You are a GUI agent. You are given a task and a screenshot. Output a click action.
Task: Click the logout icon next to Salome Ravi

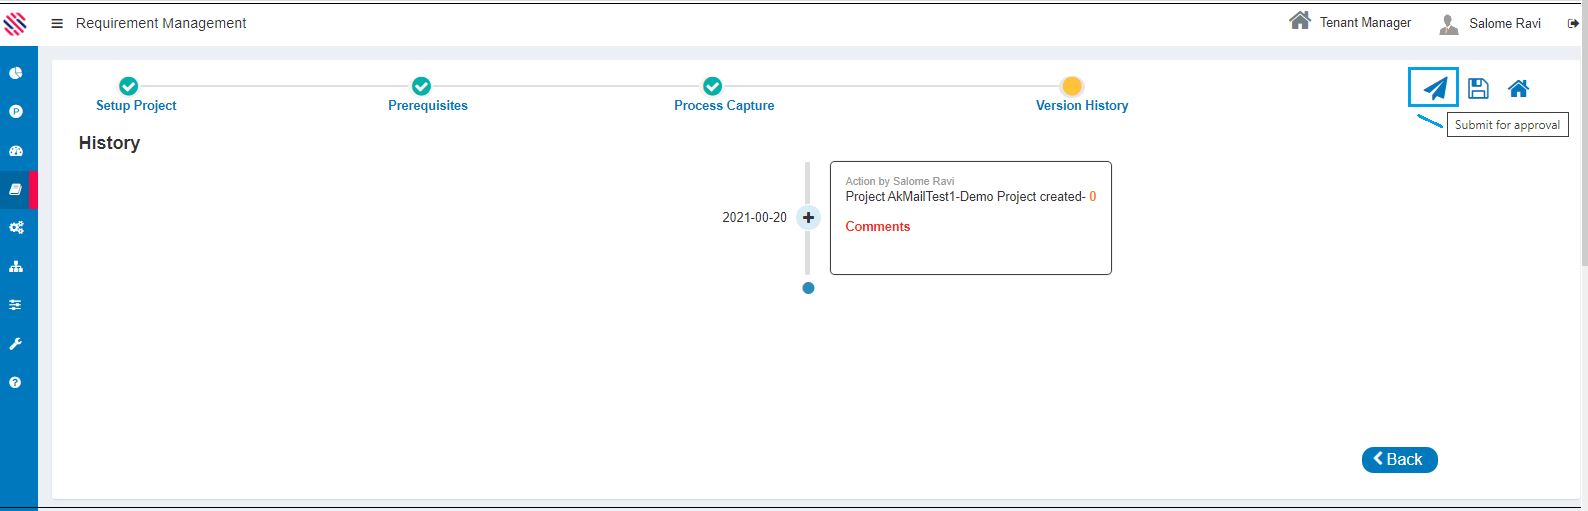point(1573,24)
